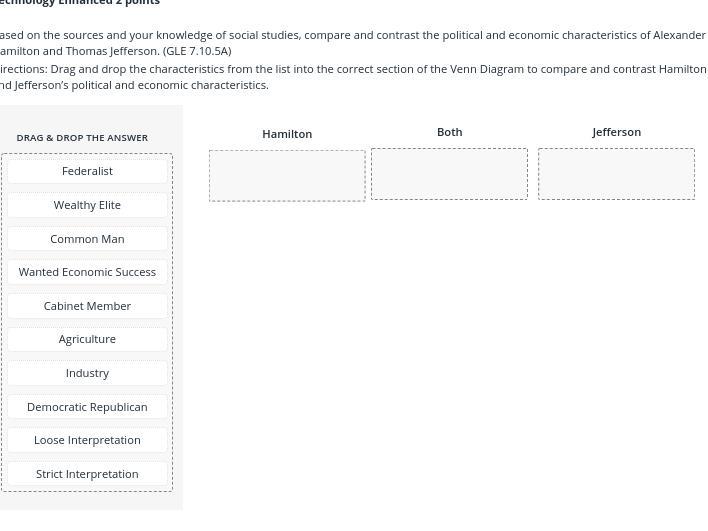708x531 pixels.
Task: Click the Common Man option
Action: pos(87,239)
